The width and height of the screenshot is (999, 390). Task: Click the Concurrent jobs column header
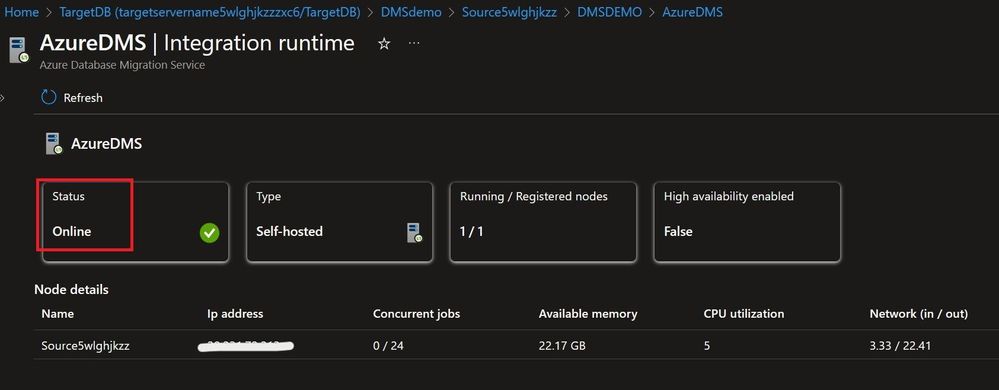[416, 314]
